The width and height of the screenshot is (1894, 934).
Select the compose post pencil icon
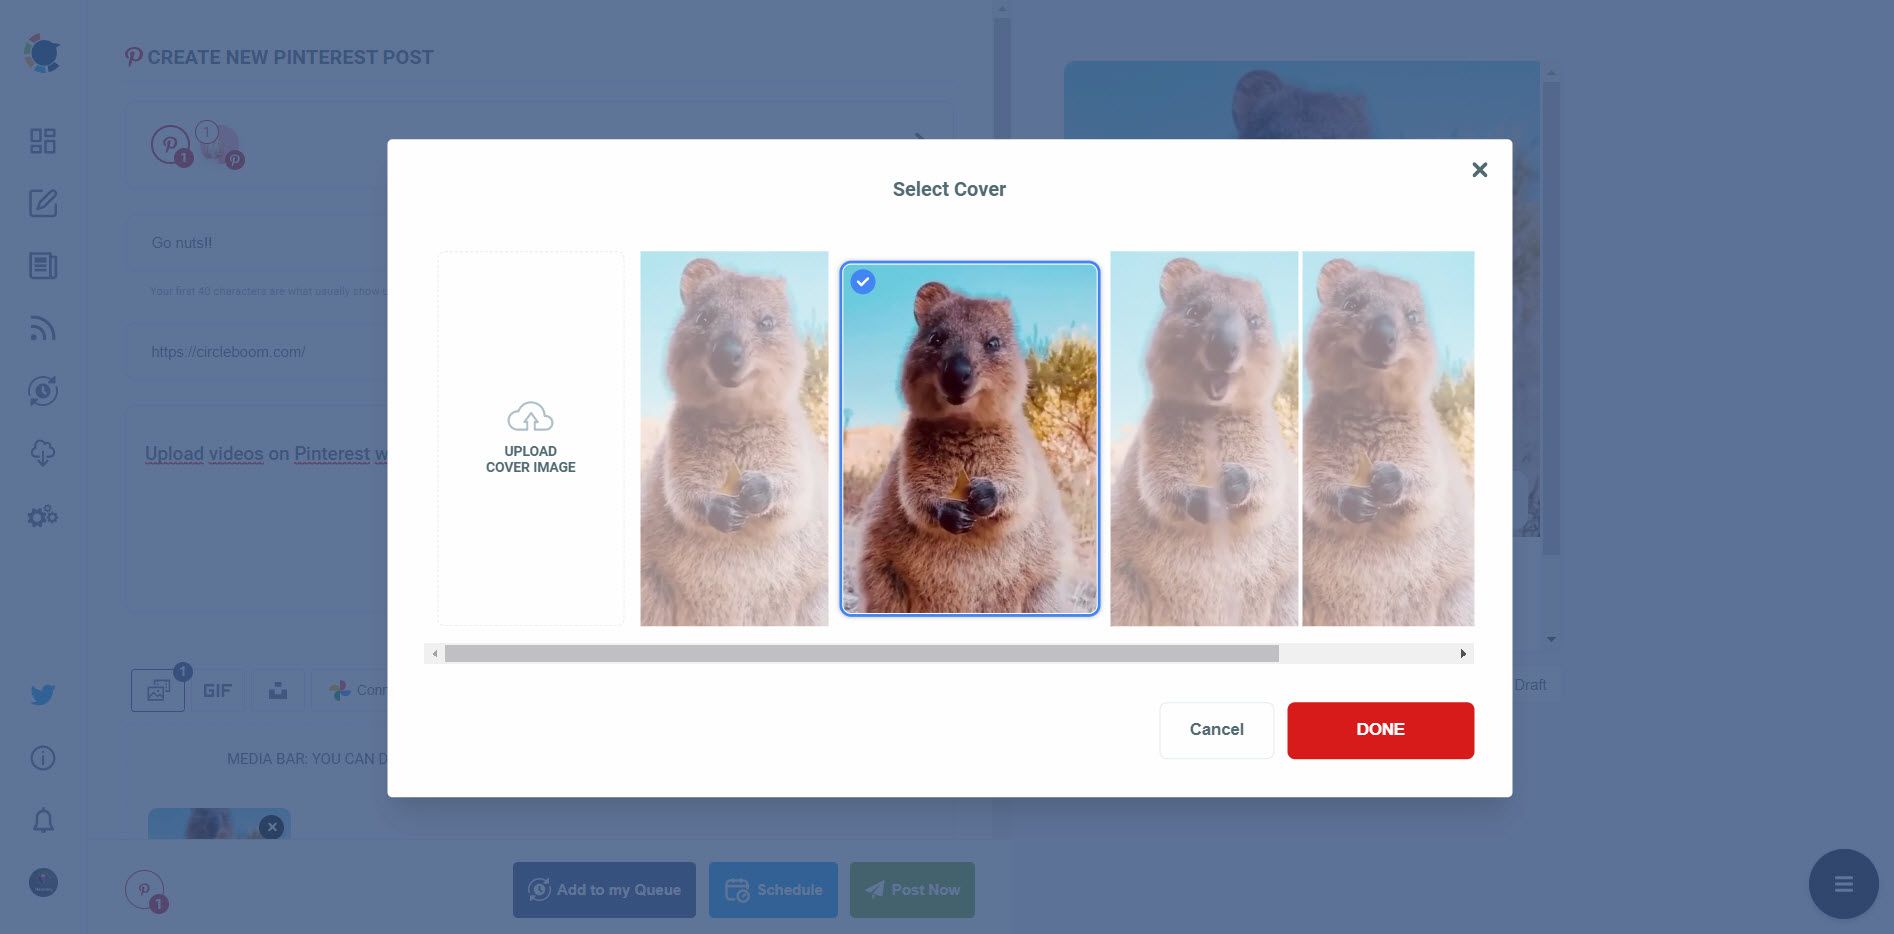(x=42, y=204)
